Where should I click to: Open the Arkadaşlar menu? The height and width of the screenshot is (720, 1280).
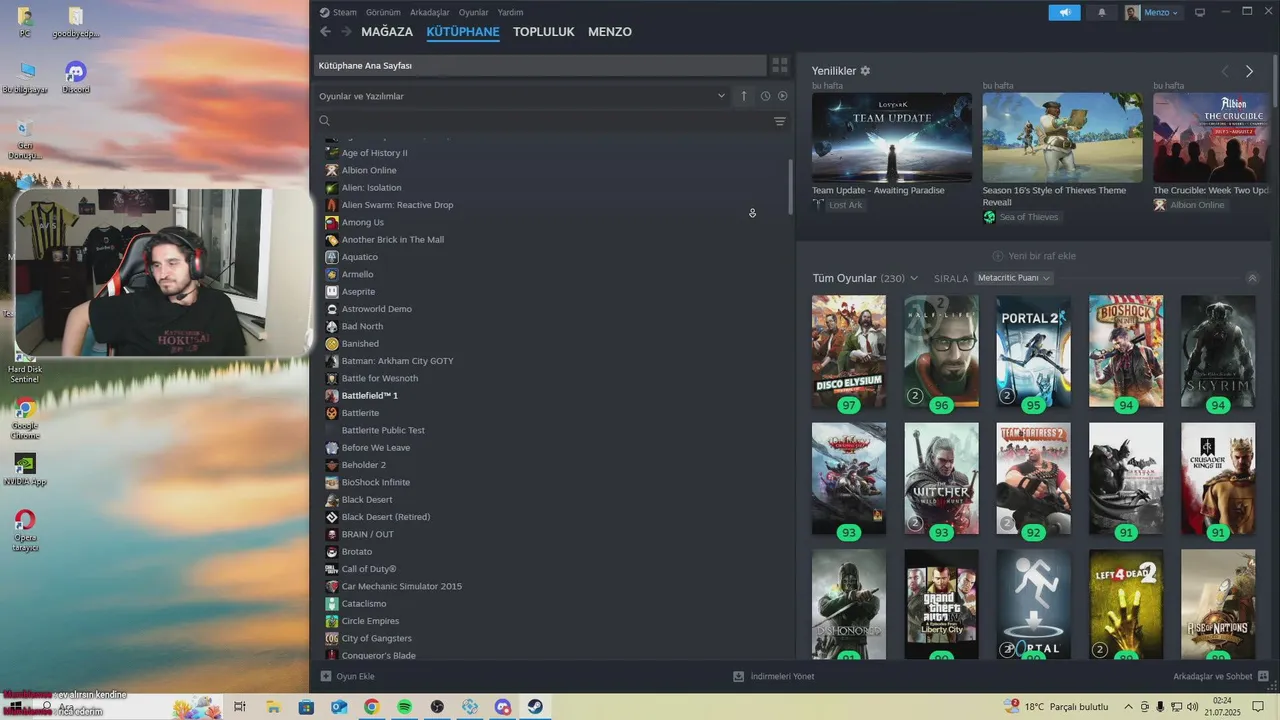coord(430,12)
